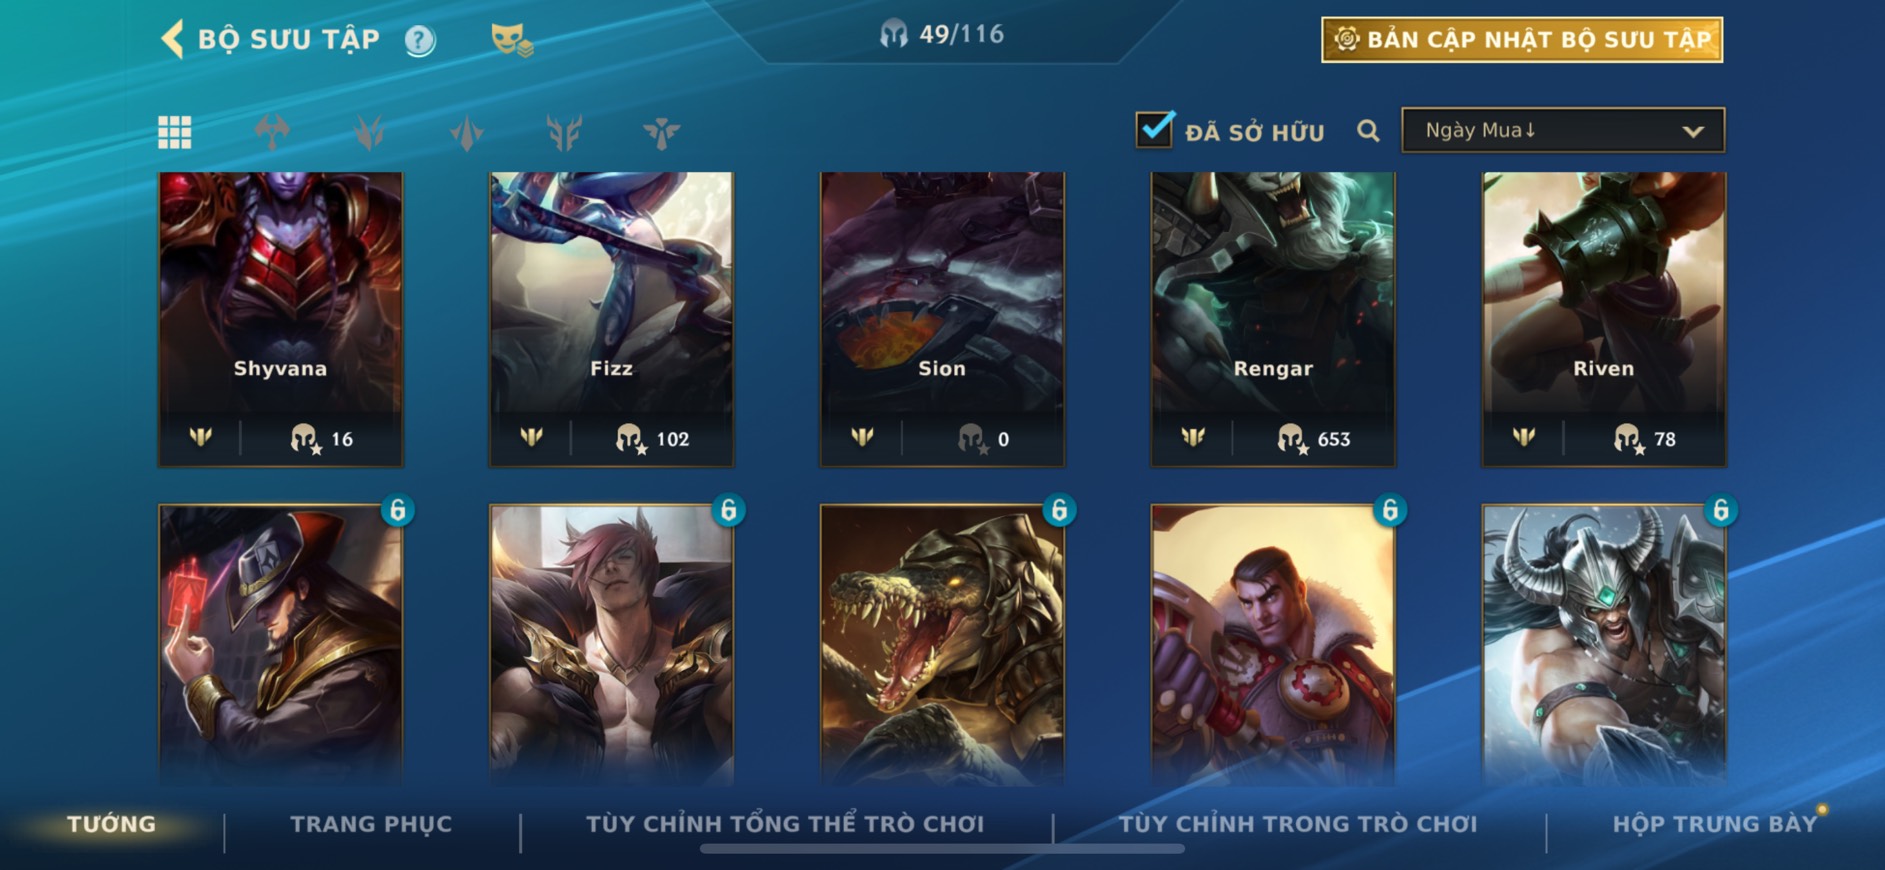Select the Rengar champion card

tap(1273, 319)
